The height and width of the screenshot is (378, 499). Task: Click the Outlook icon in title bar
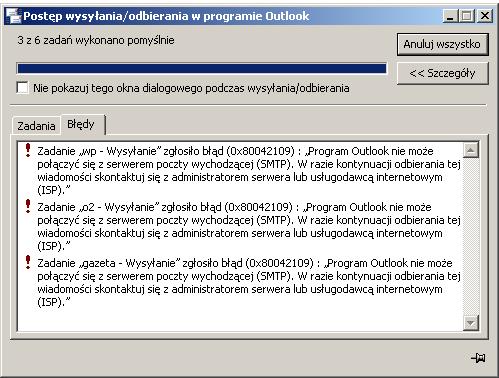pyautogui.click(x=13, y=16)
